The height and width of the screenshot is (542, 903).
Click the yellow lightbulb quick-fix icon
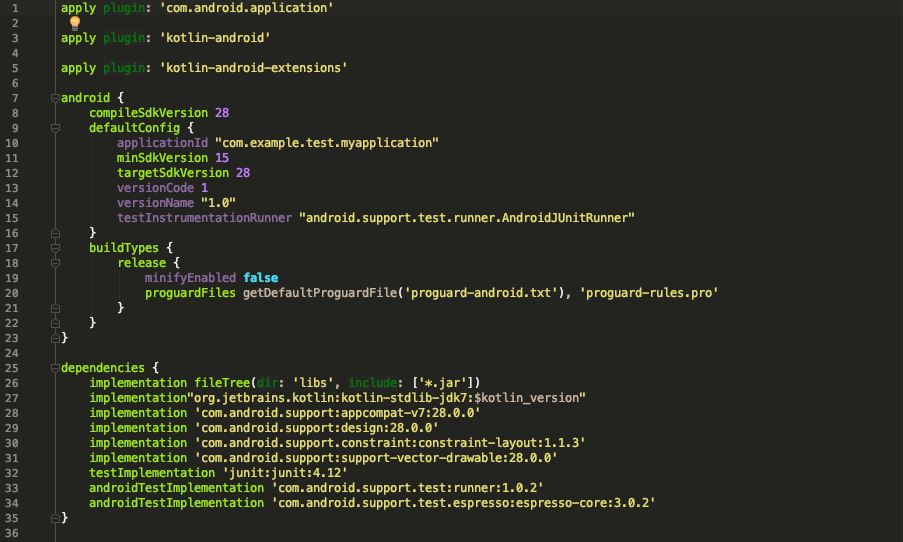(x=75, y=23)
